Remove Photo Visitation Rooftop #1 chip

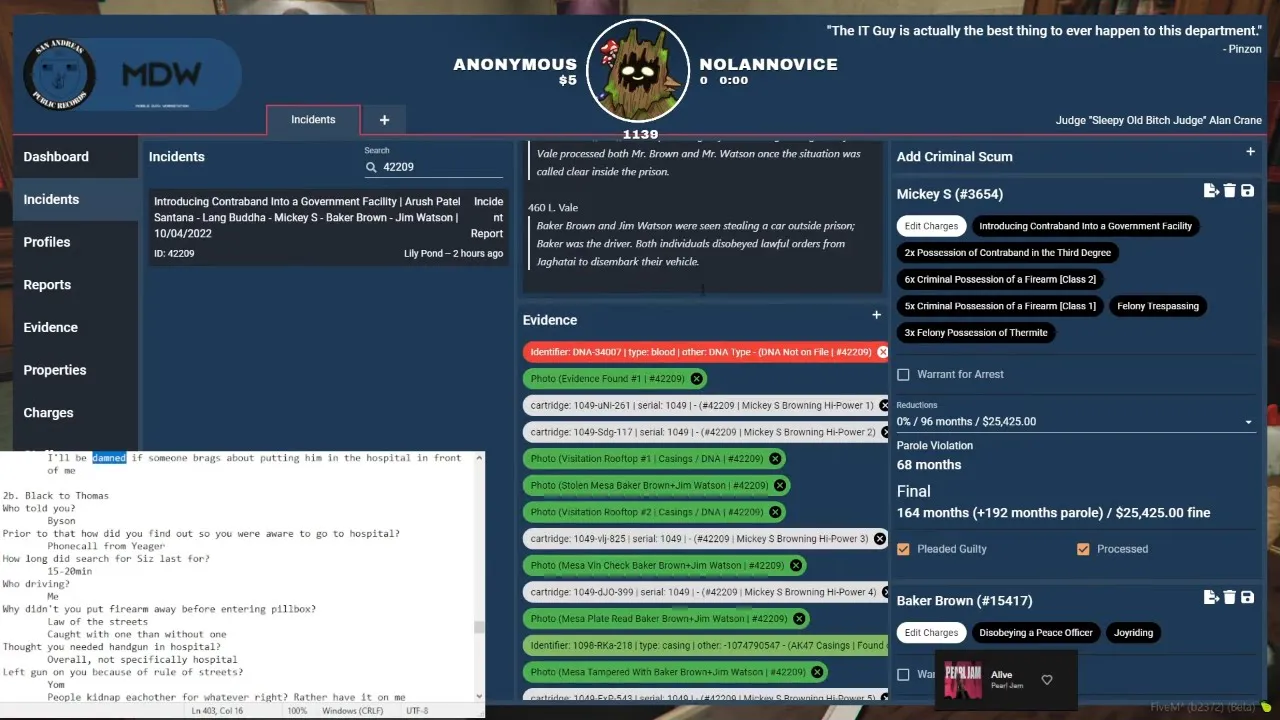point(775,459)
